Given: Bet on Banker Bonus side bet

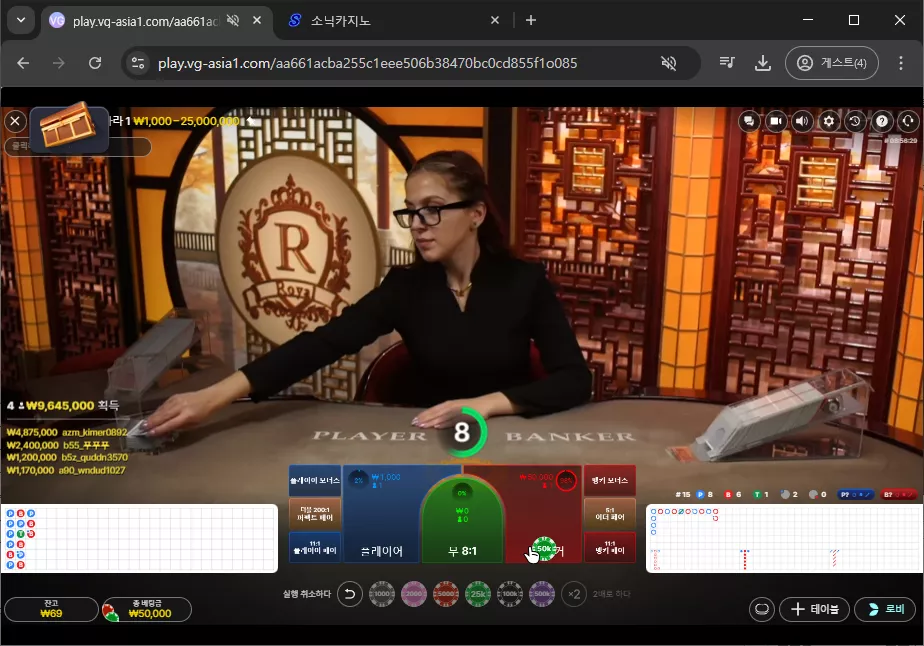Looking at the screenshot, I should (610, 480).
